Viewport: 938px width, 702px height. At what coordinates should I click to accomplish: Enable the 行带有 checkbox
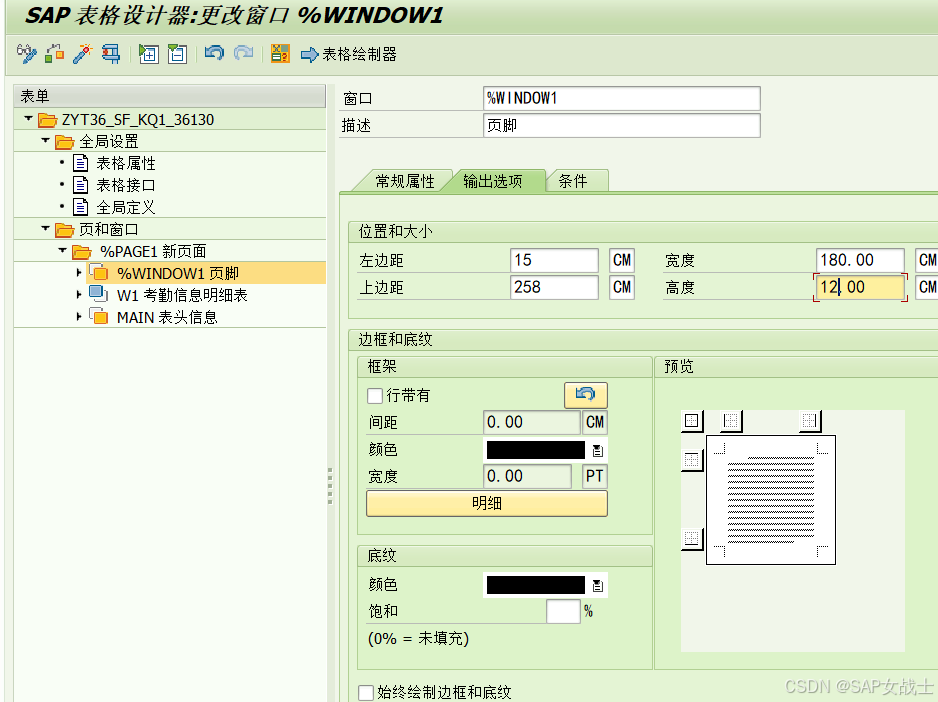pyautogui.click(x=375, y=396)
